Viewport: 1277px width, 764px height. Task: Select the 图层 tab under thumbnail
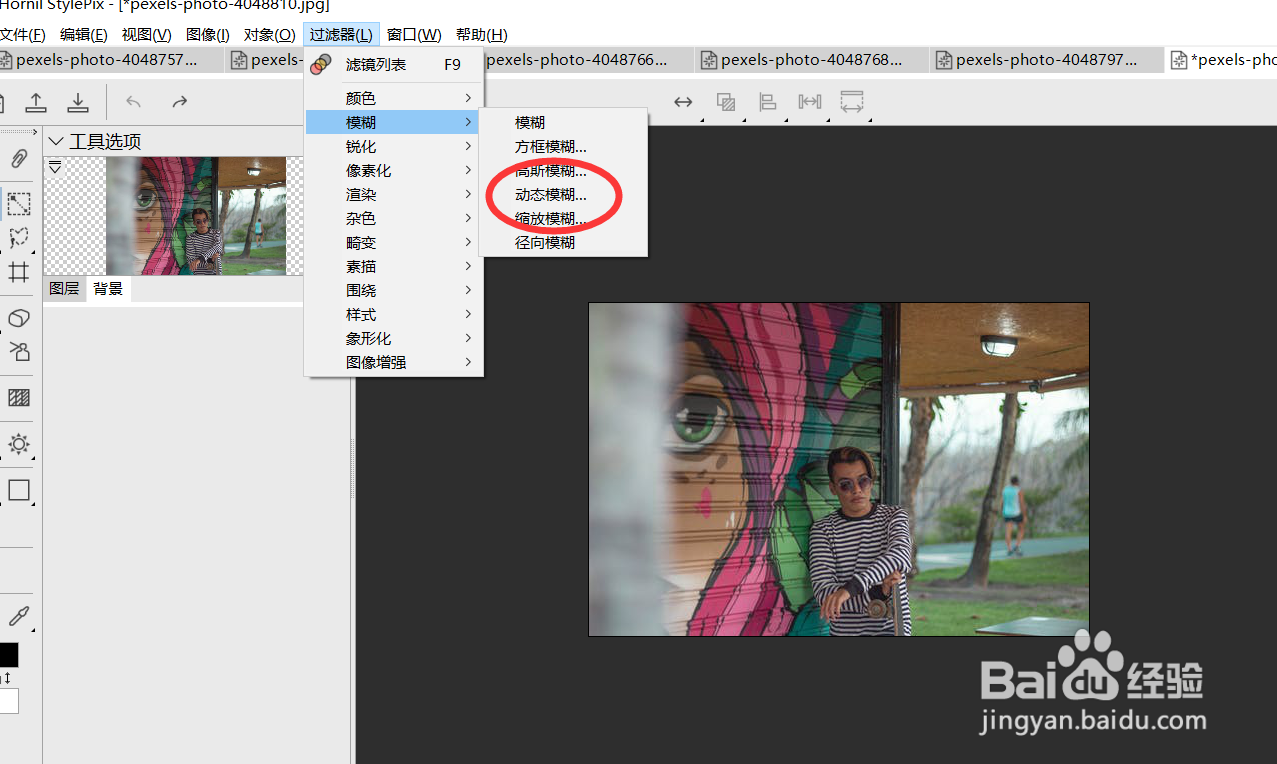(64, 288)
